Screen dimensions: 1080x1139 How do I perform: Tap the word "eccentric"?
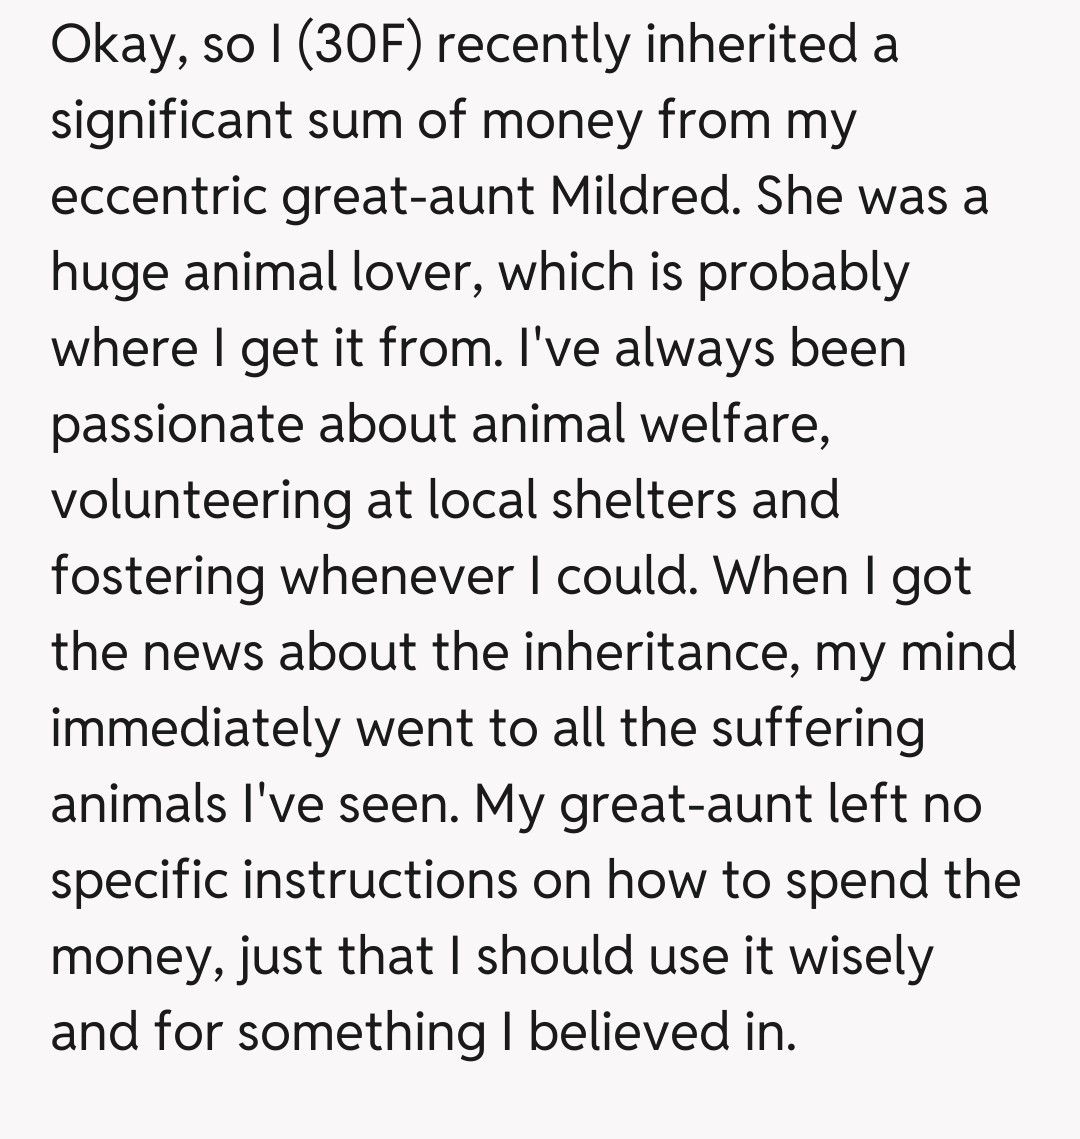[x=158, y=197]
